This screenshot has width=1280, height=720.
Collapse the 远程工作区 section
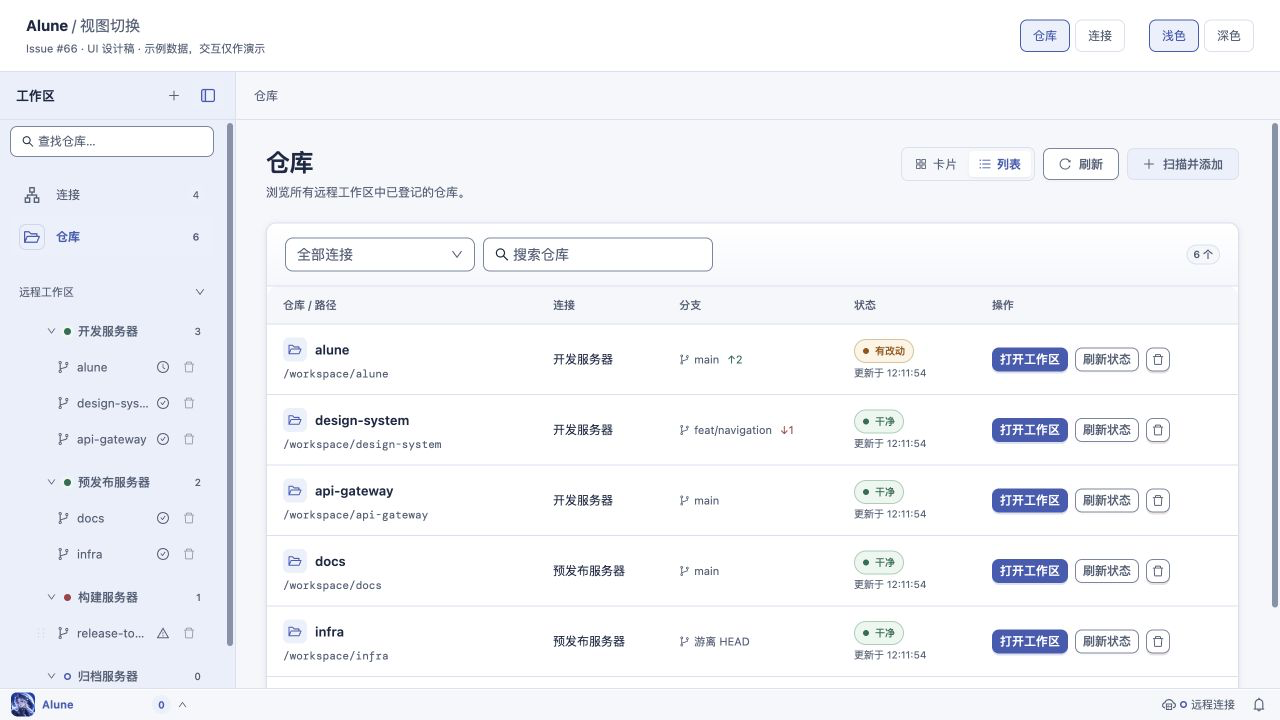200,292
